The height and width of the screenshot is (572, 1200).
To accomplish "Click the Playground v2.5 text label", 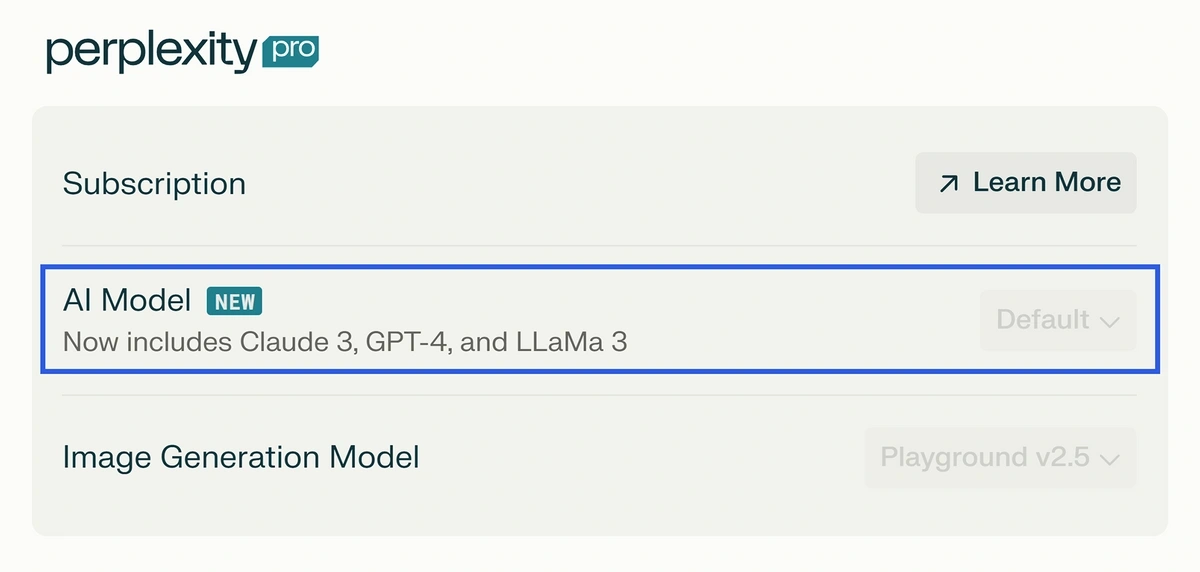I will pyautogui.click(x=986, y=458).
